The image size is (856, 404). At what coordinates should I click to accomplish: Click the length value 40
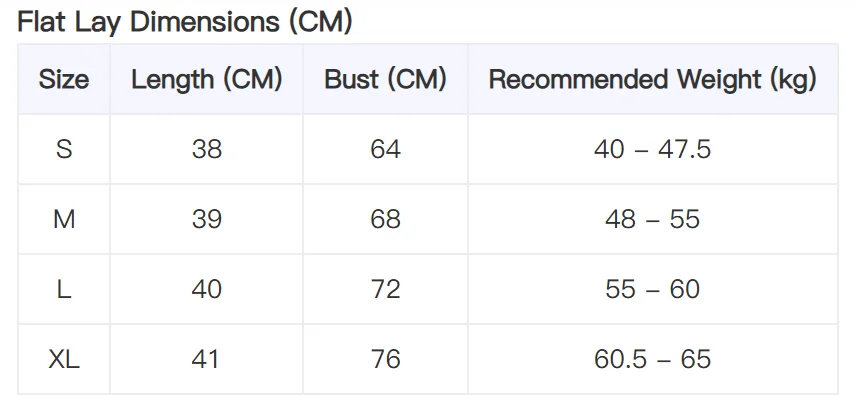click(x=206, y=289)
